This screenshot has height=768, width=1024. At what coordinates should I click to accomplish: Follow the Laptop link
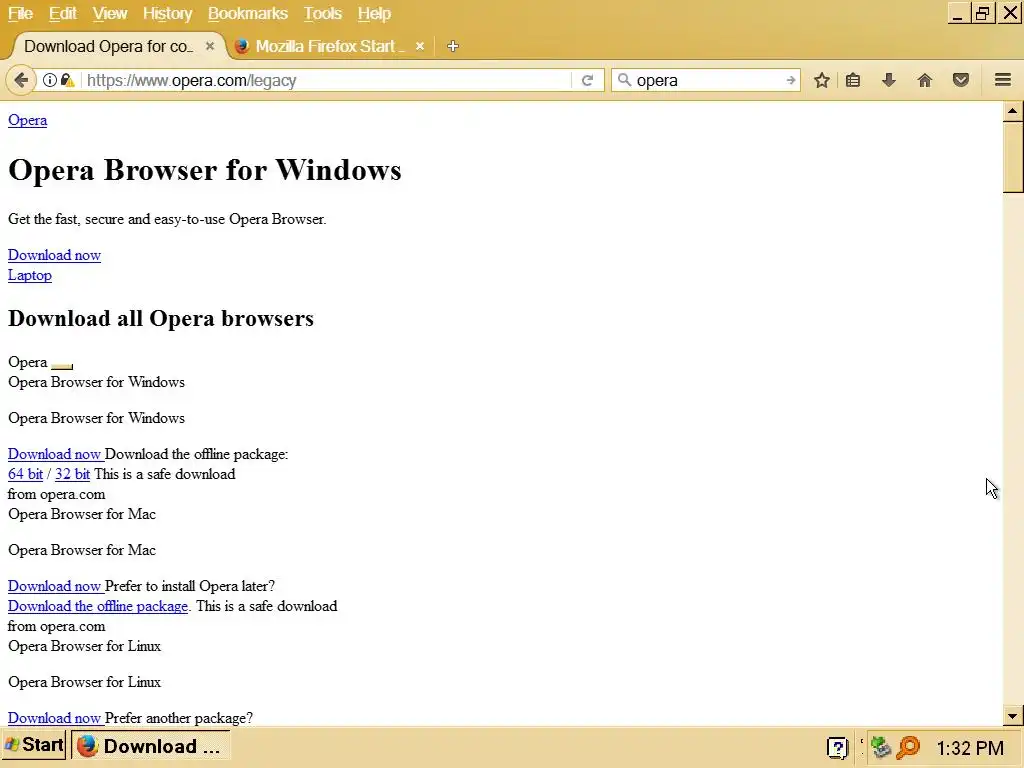[29, 276]
